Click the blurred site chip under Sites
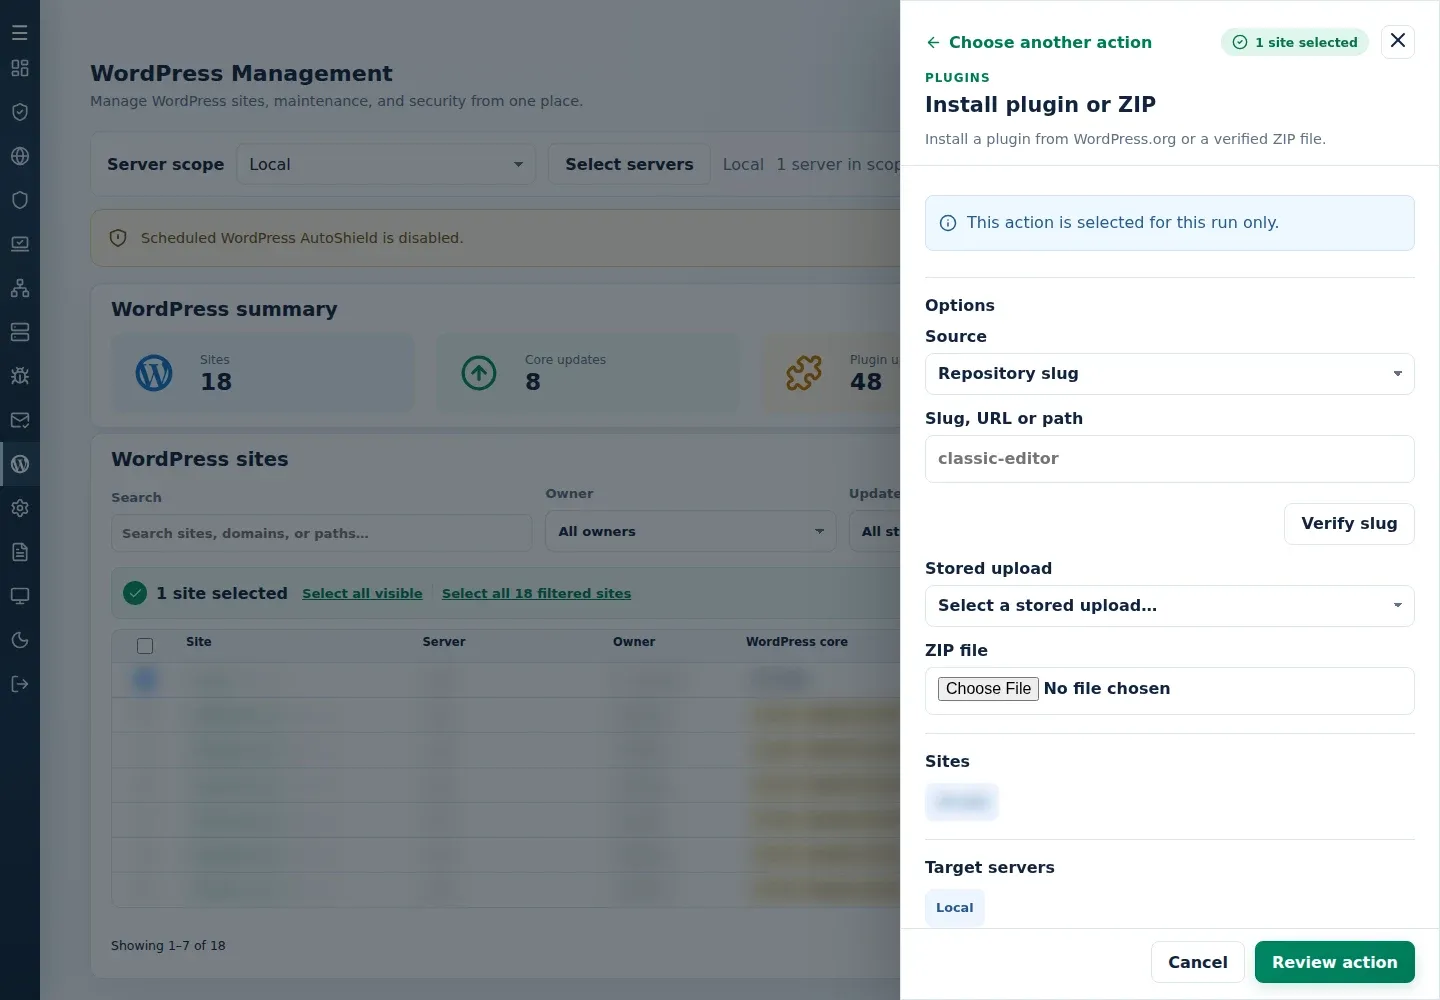1440x1000 pixels. point(962,802)
